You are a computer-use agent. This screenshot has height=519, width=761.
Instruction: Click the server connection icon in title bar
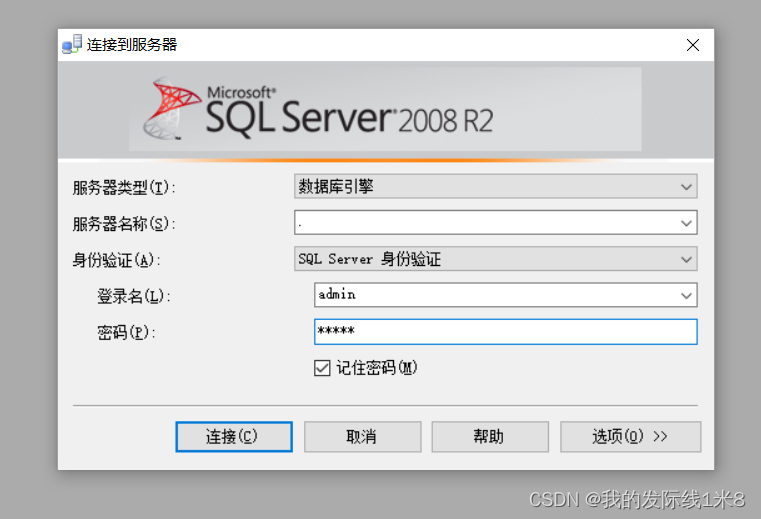[x=72, y=44]
